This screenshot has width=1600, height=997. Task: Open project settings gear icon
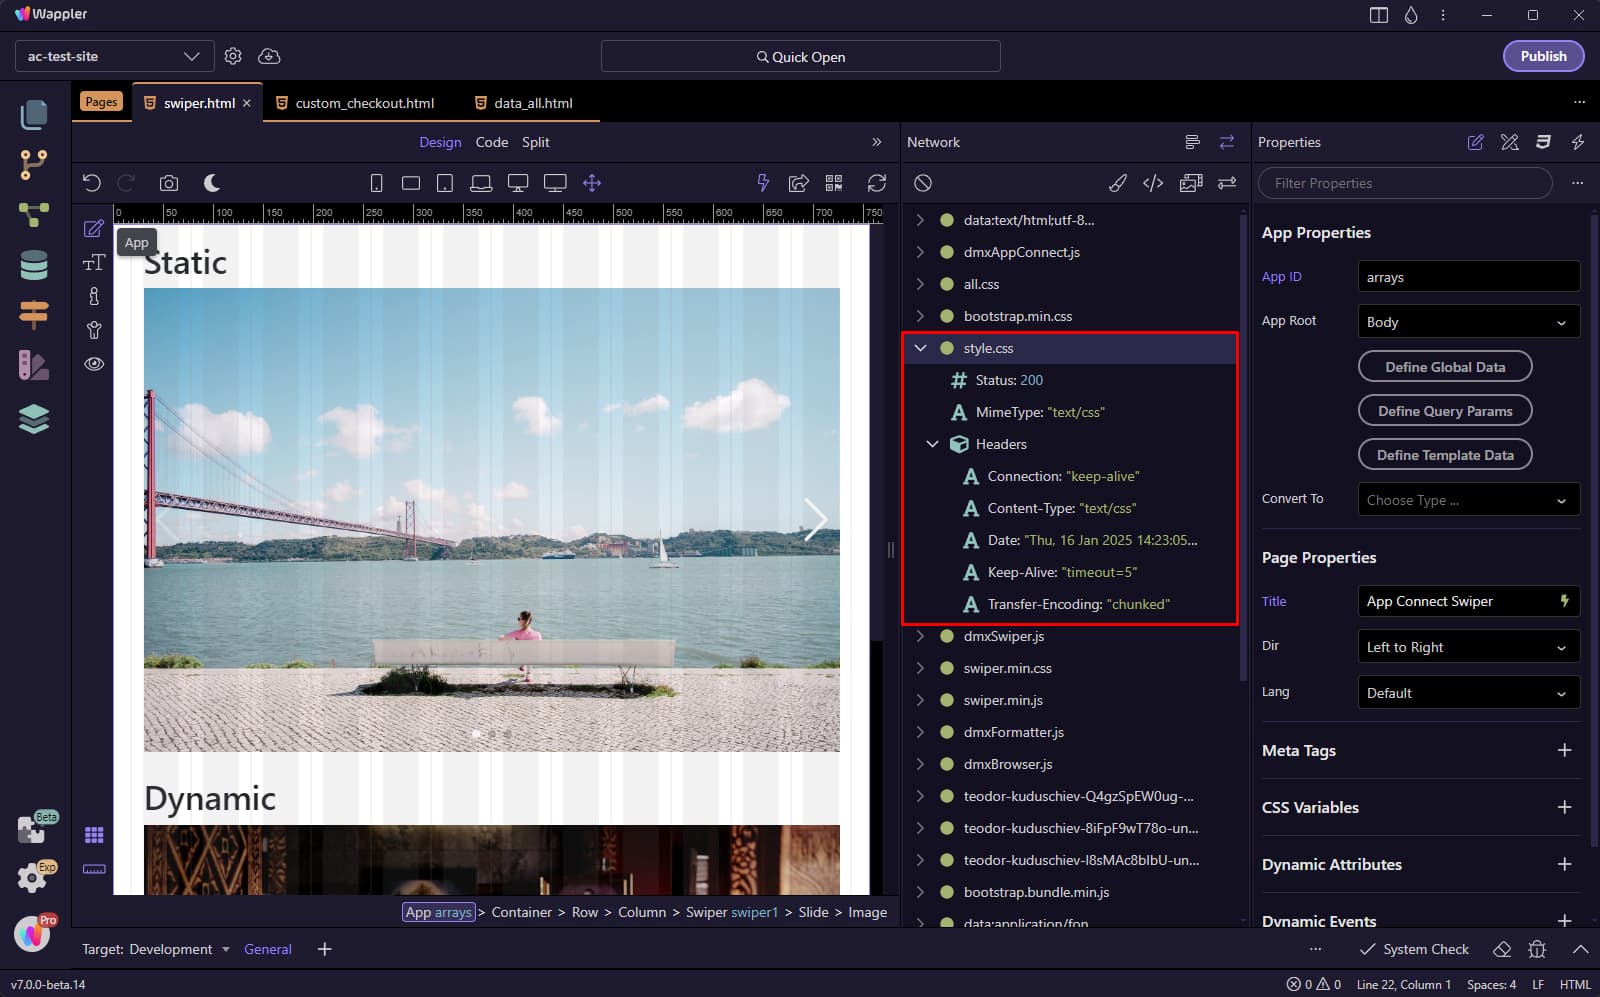[233, 56]
